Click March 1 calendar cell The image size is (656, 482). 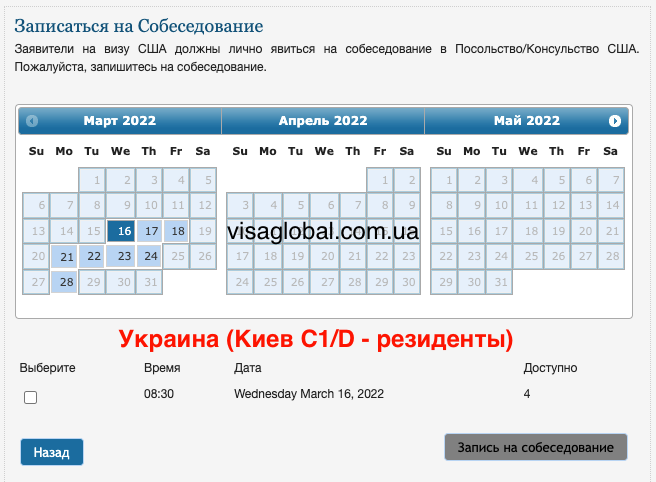[x=92, y=180]
